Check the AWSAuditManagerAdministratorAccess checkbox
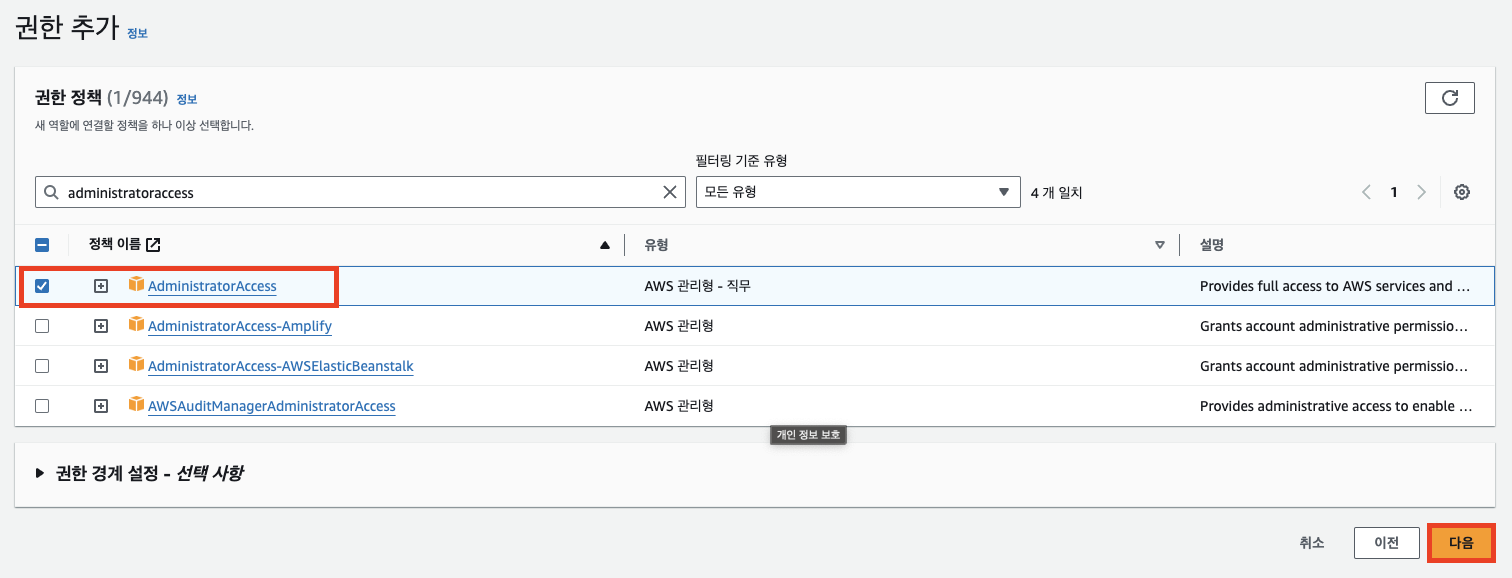The height and width of the screenshot is (578, 1512). point(42,406)
